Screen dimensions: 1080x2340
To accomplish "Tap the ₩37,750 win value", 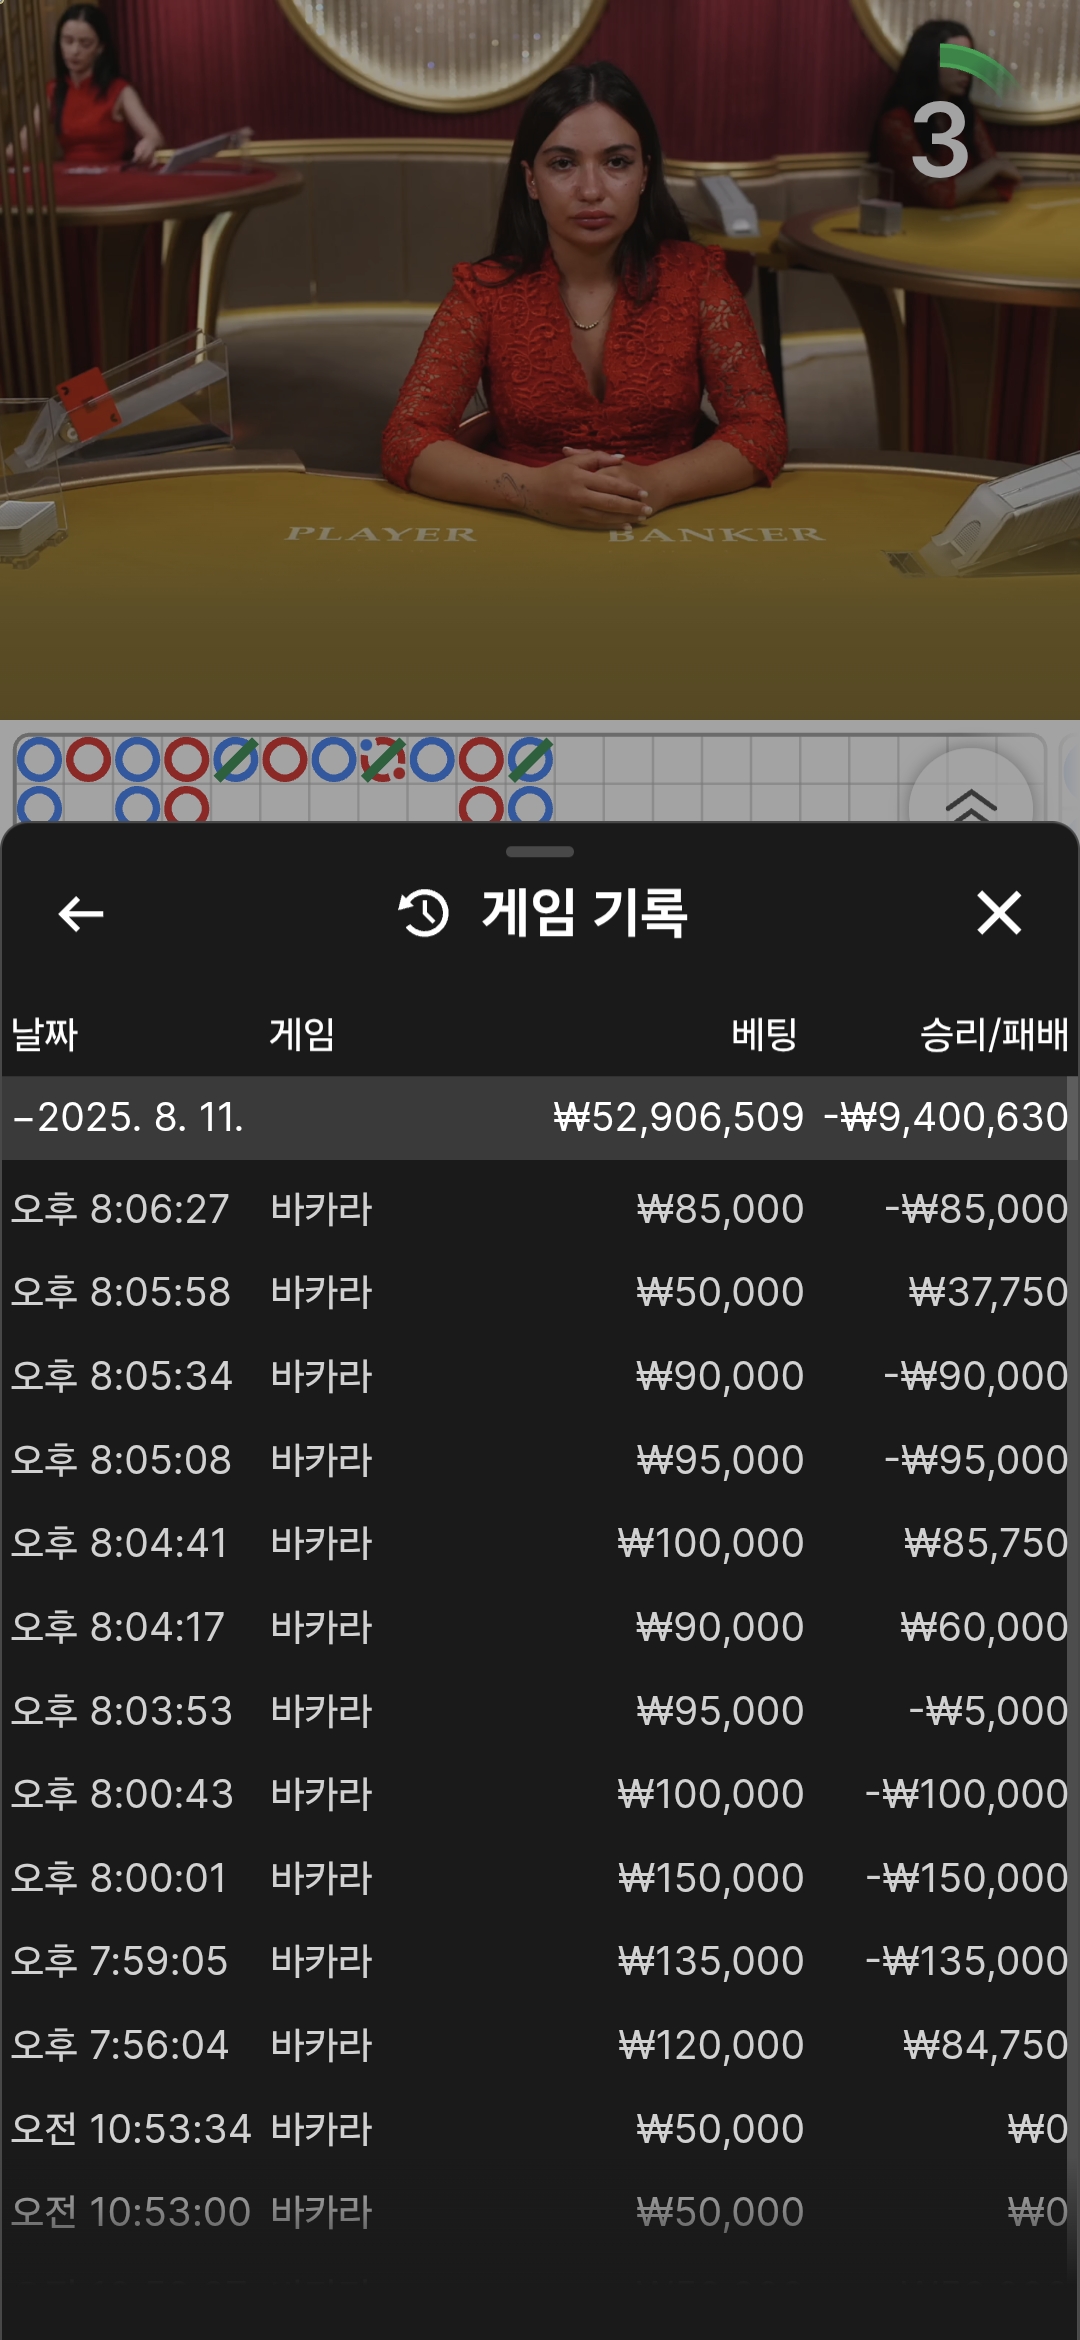I will [989, 1292].
